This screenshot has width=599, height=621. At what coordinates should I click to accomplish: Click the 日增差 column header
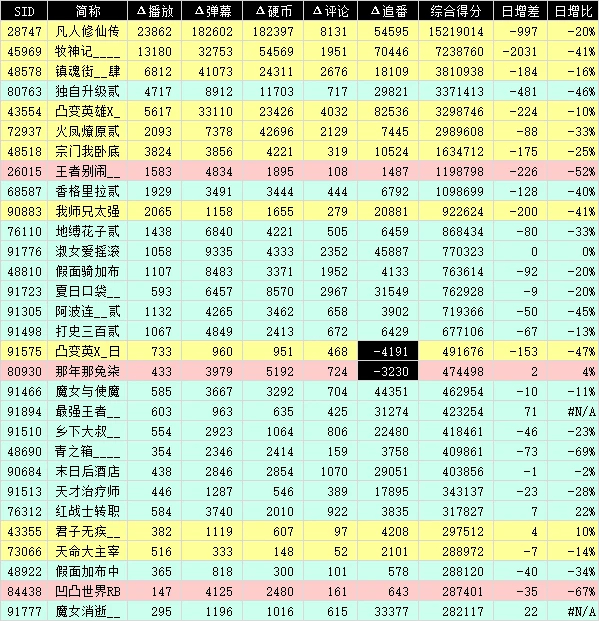[x=521, y=11]
